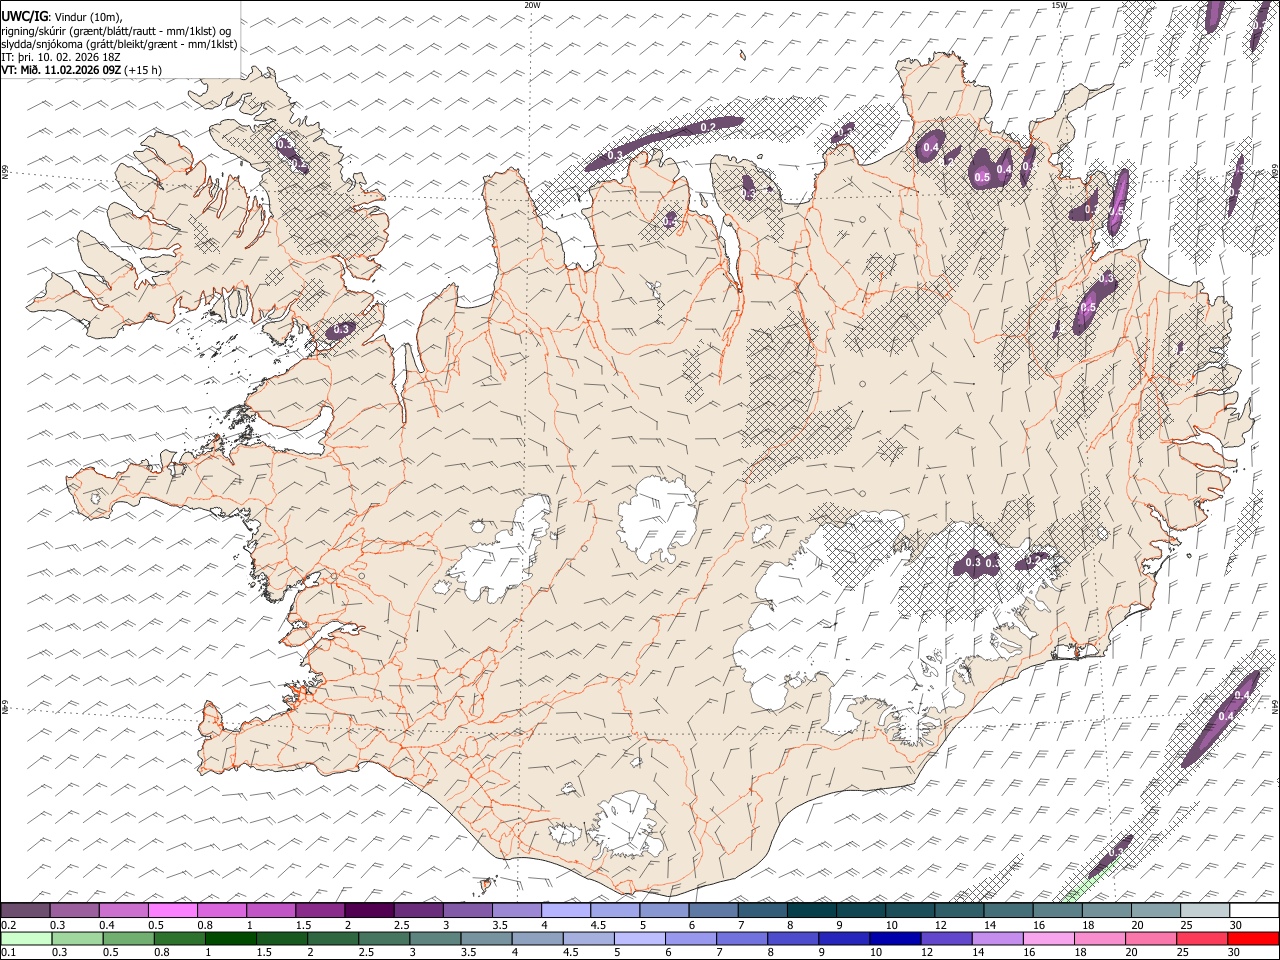Pick the bright pink 0.5 swatch in the upper legend
The height and width of the screenshot is (960, 1280).
[172, 911]
